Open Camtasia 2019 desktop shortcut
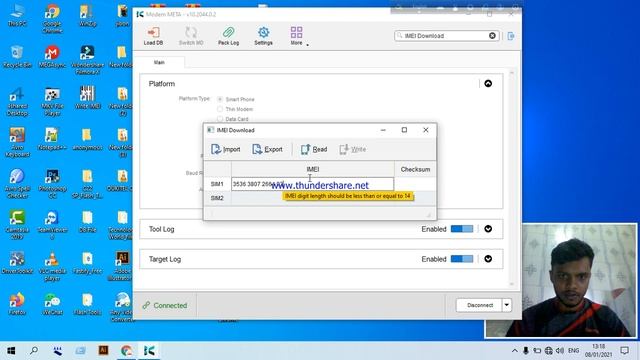This screenshot has width=640, height=360. point(17,224)
